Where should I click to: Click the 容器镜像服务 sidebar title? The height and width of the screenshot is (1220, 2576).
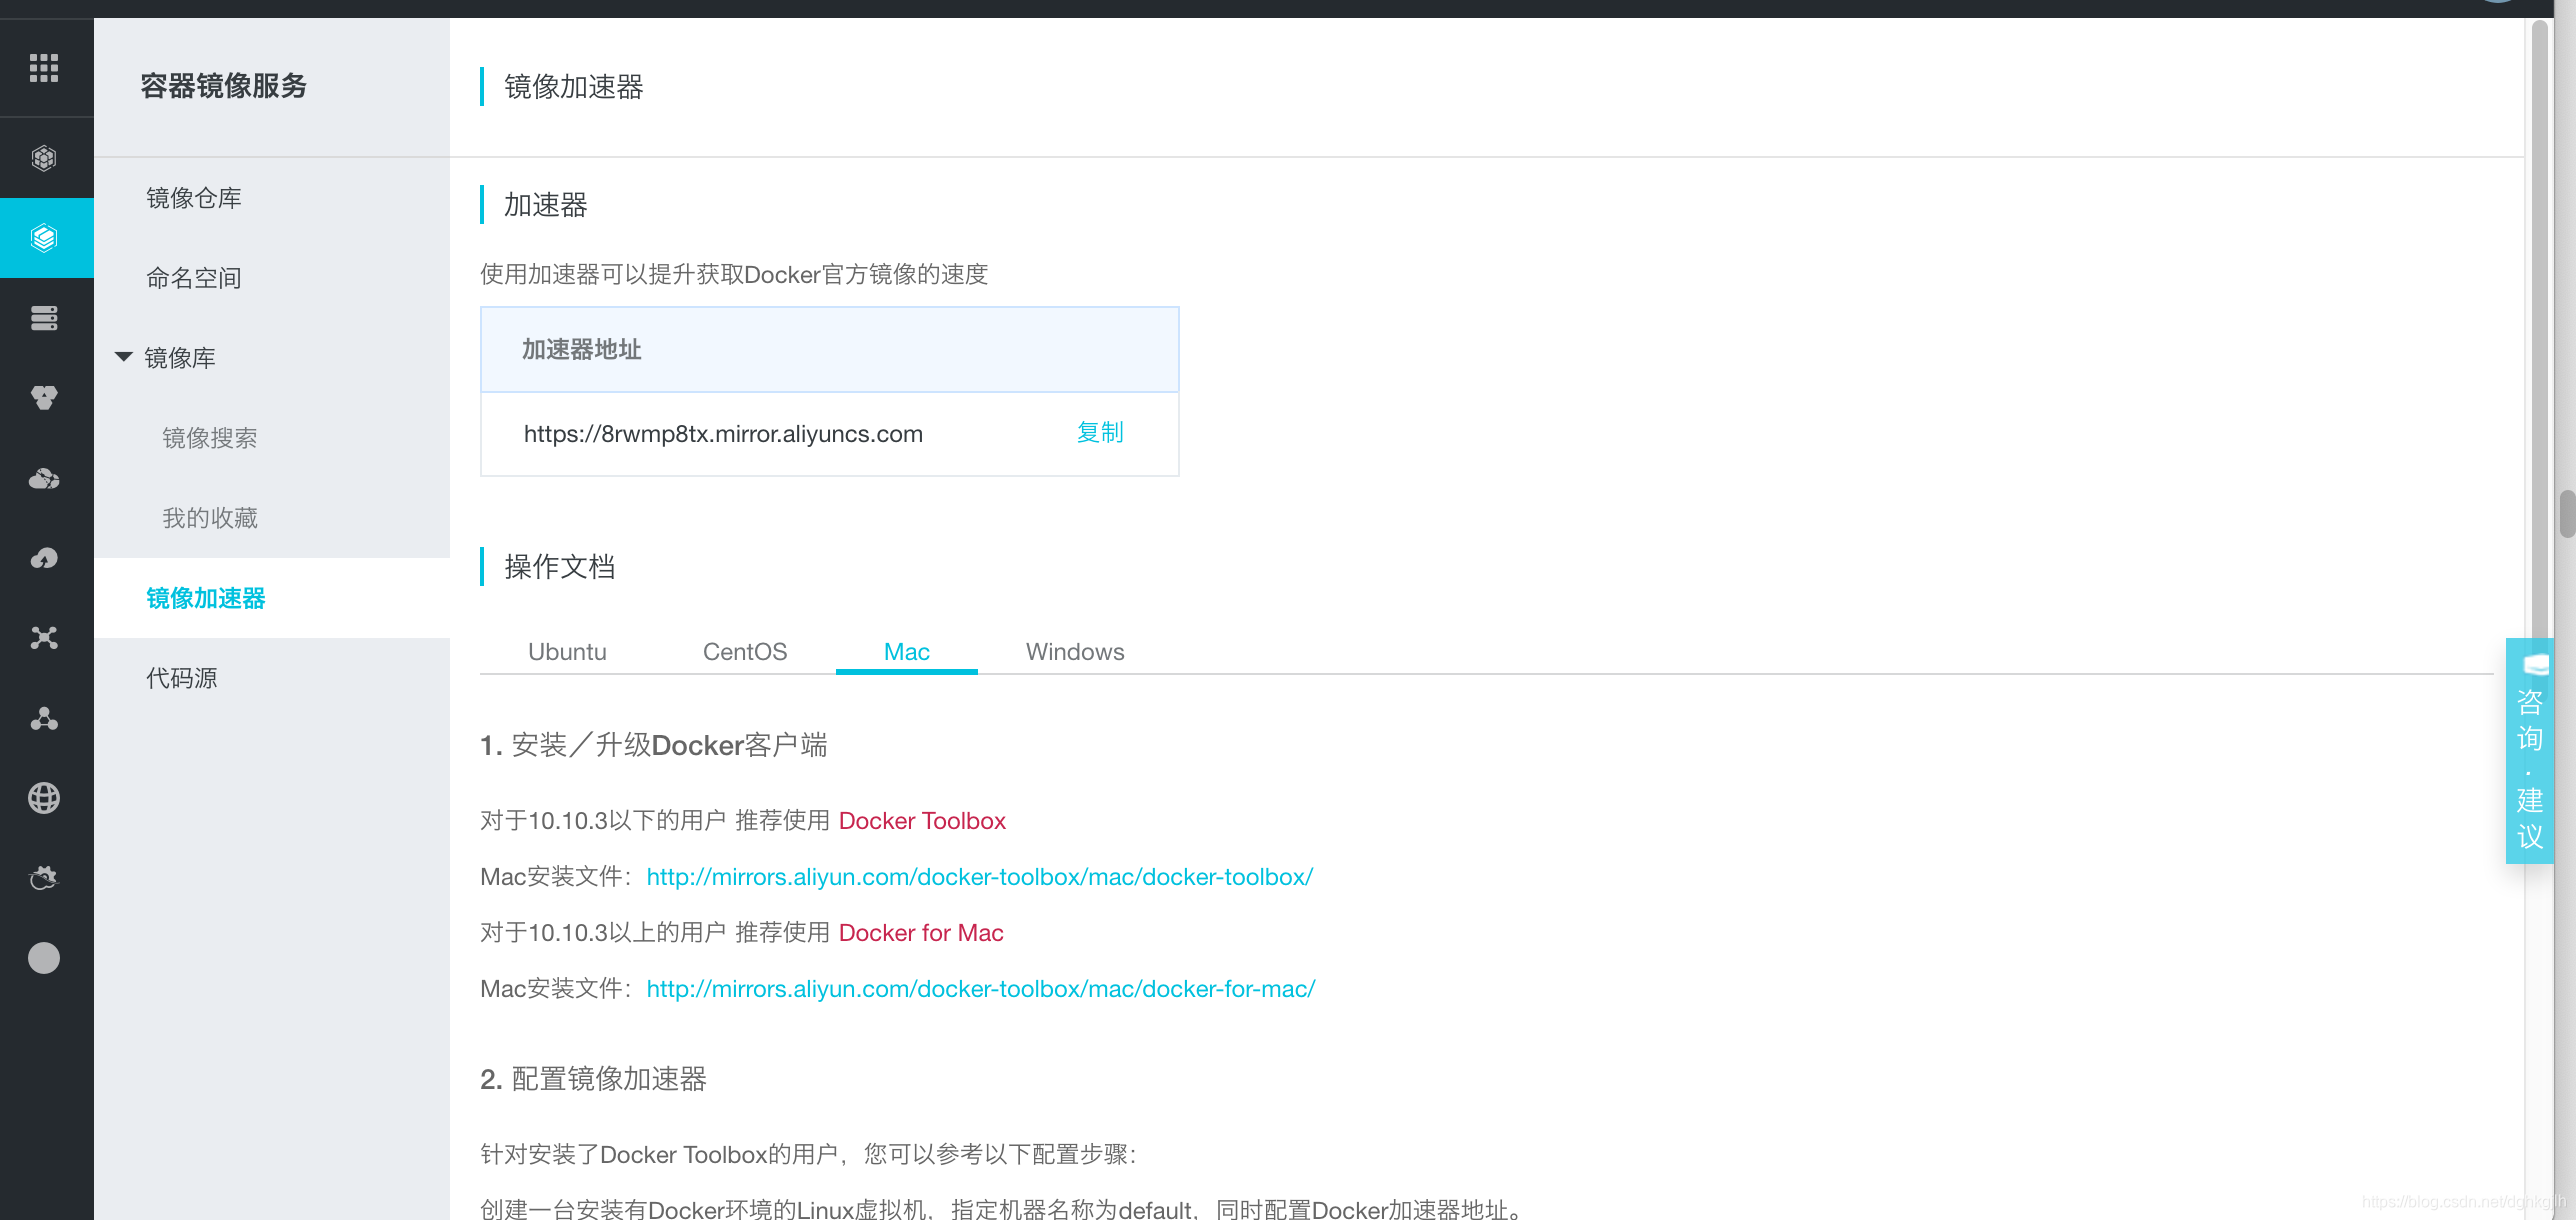[x=223, y=86]
